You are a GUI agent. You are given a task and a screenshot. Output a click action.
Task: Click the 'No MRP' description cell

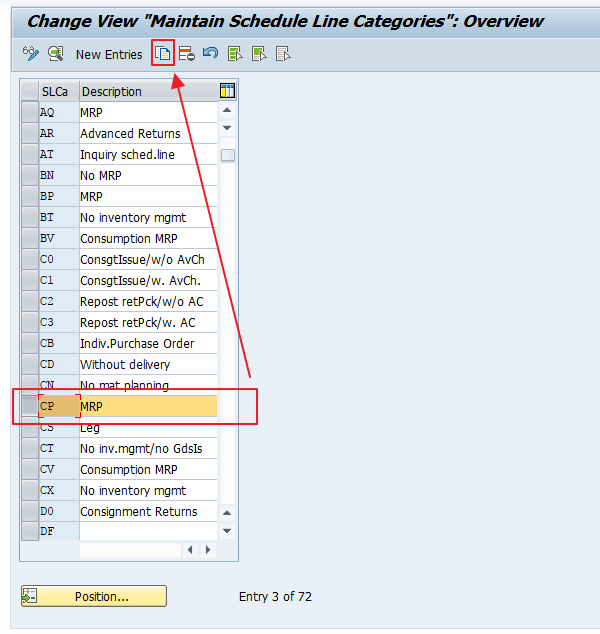coord(148,175)
